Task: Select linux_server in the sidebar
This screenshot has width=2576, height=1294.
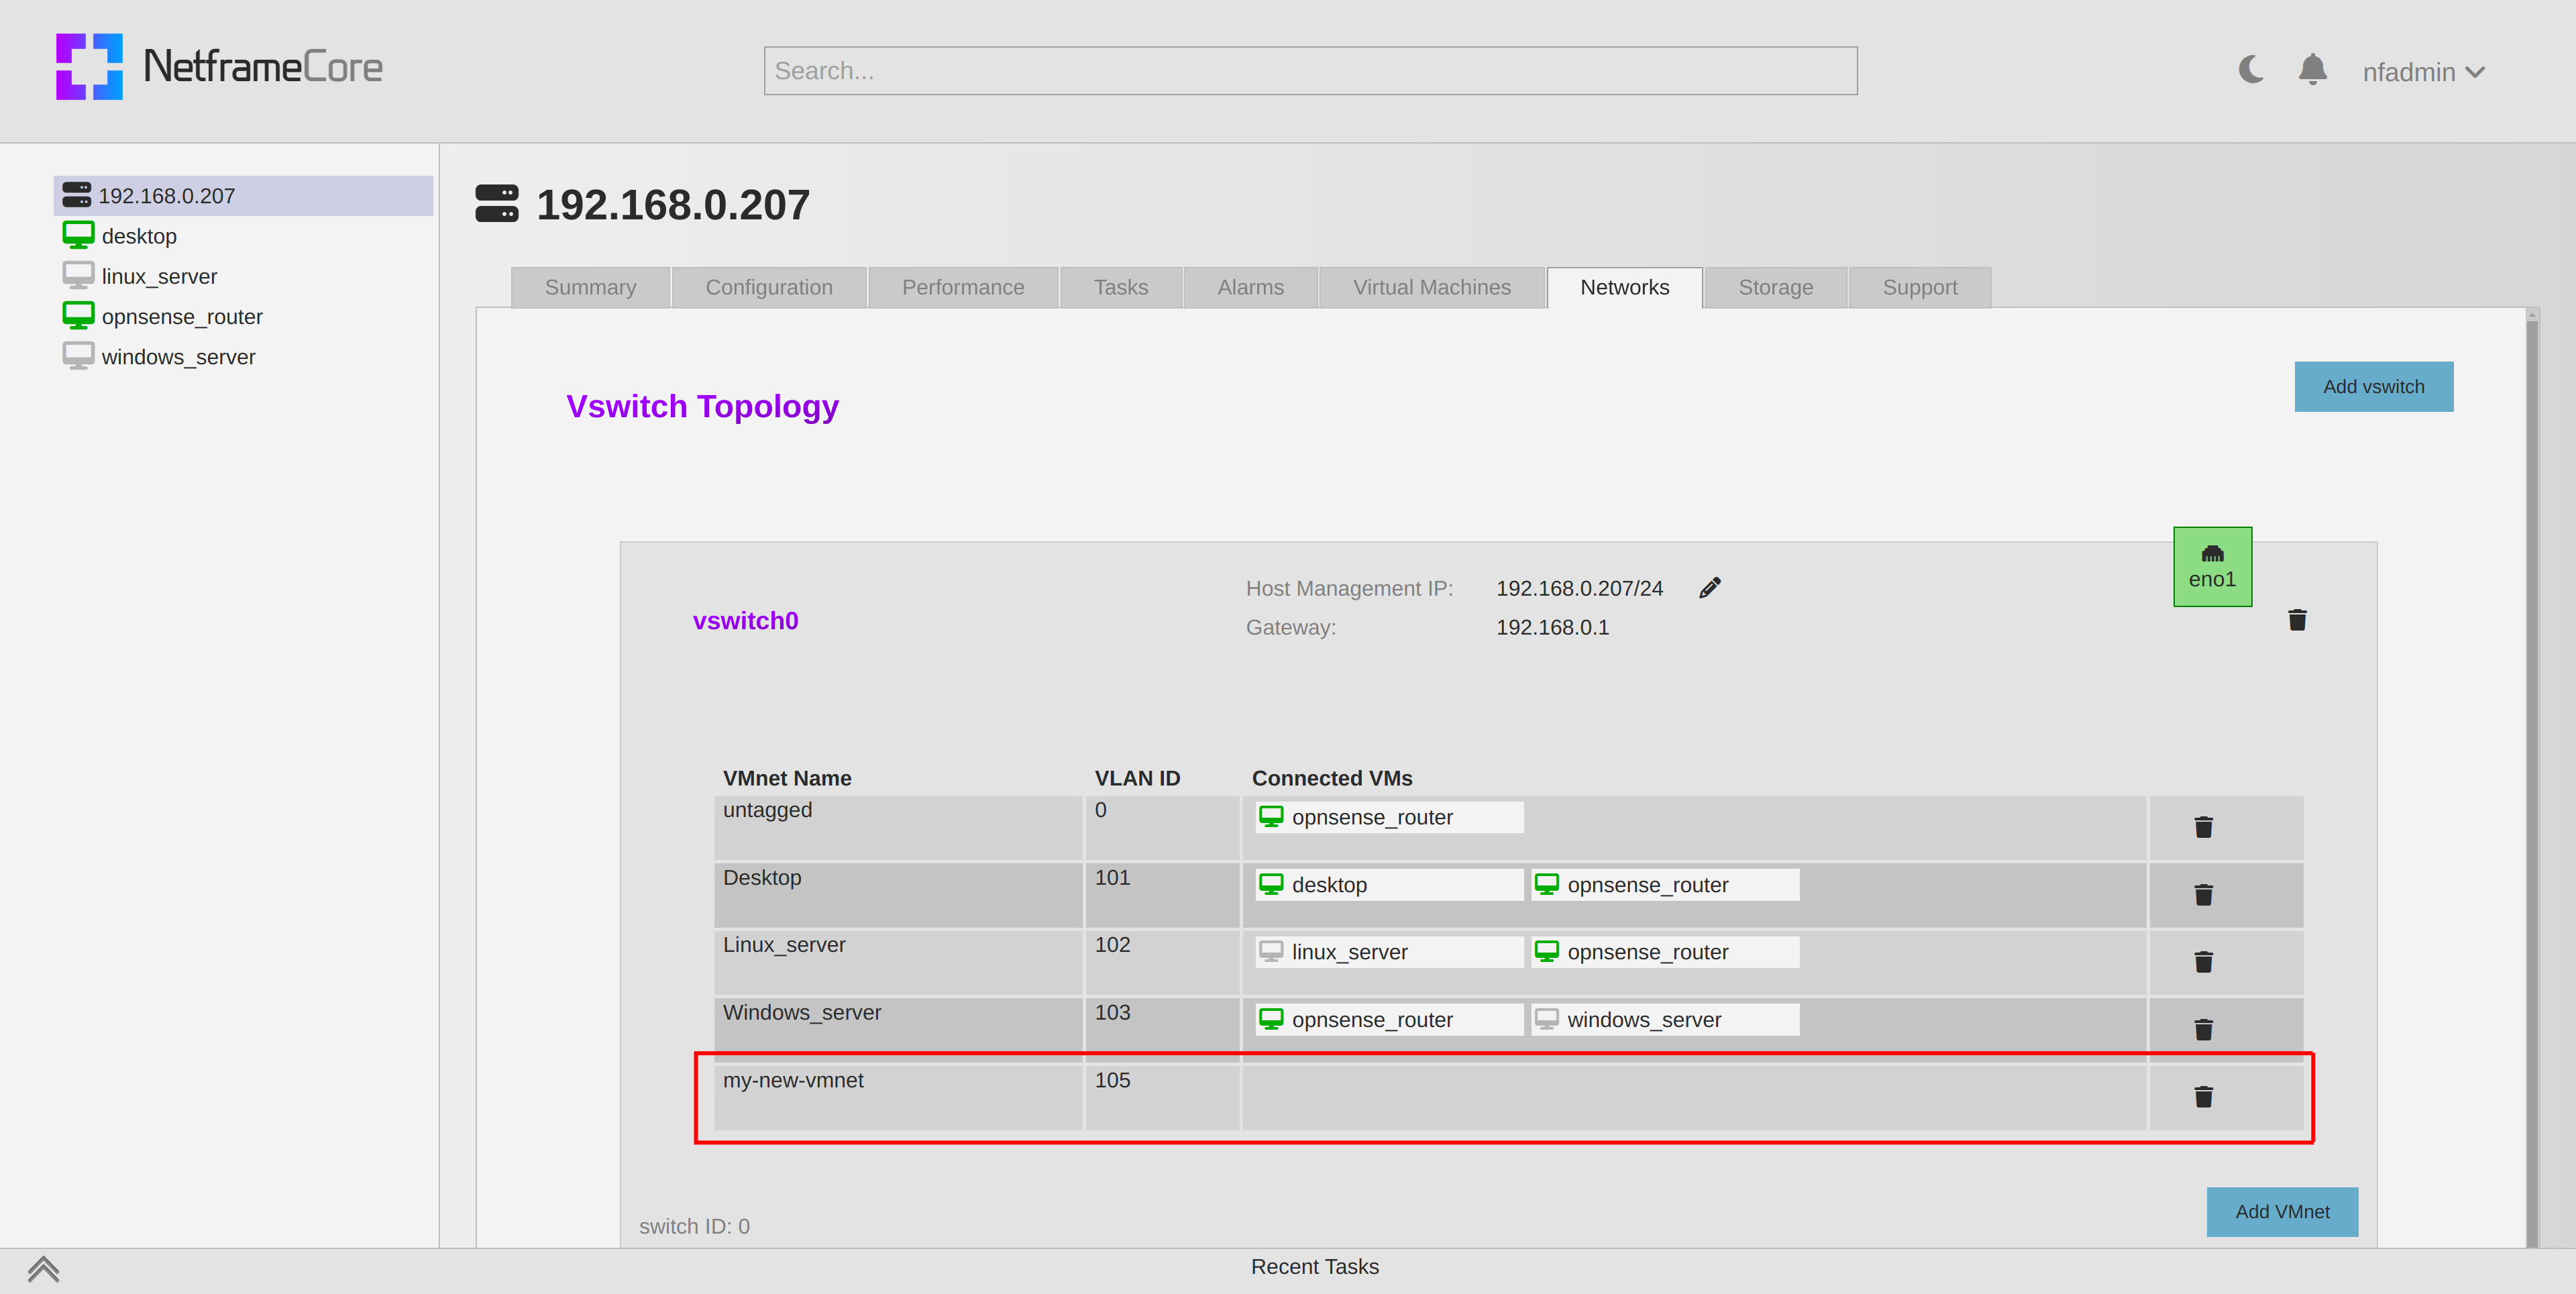Action: pyautogui.click(x=140, y=276)
